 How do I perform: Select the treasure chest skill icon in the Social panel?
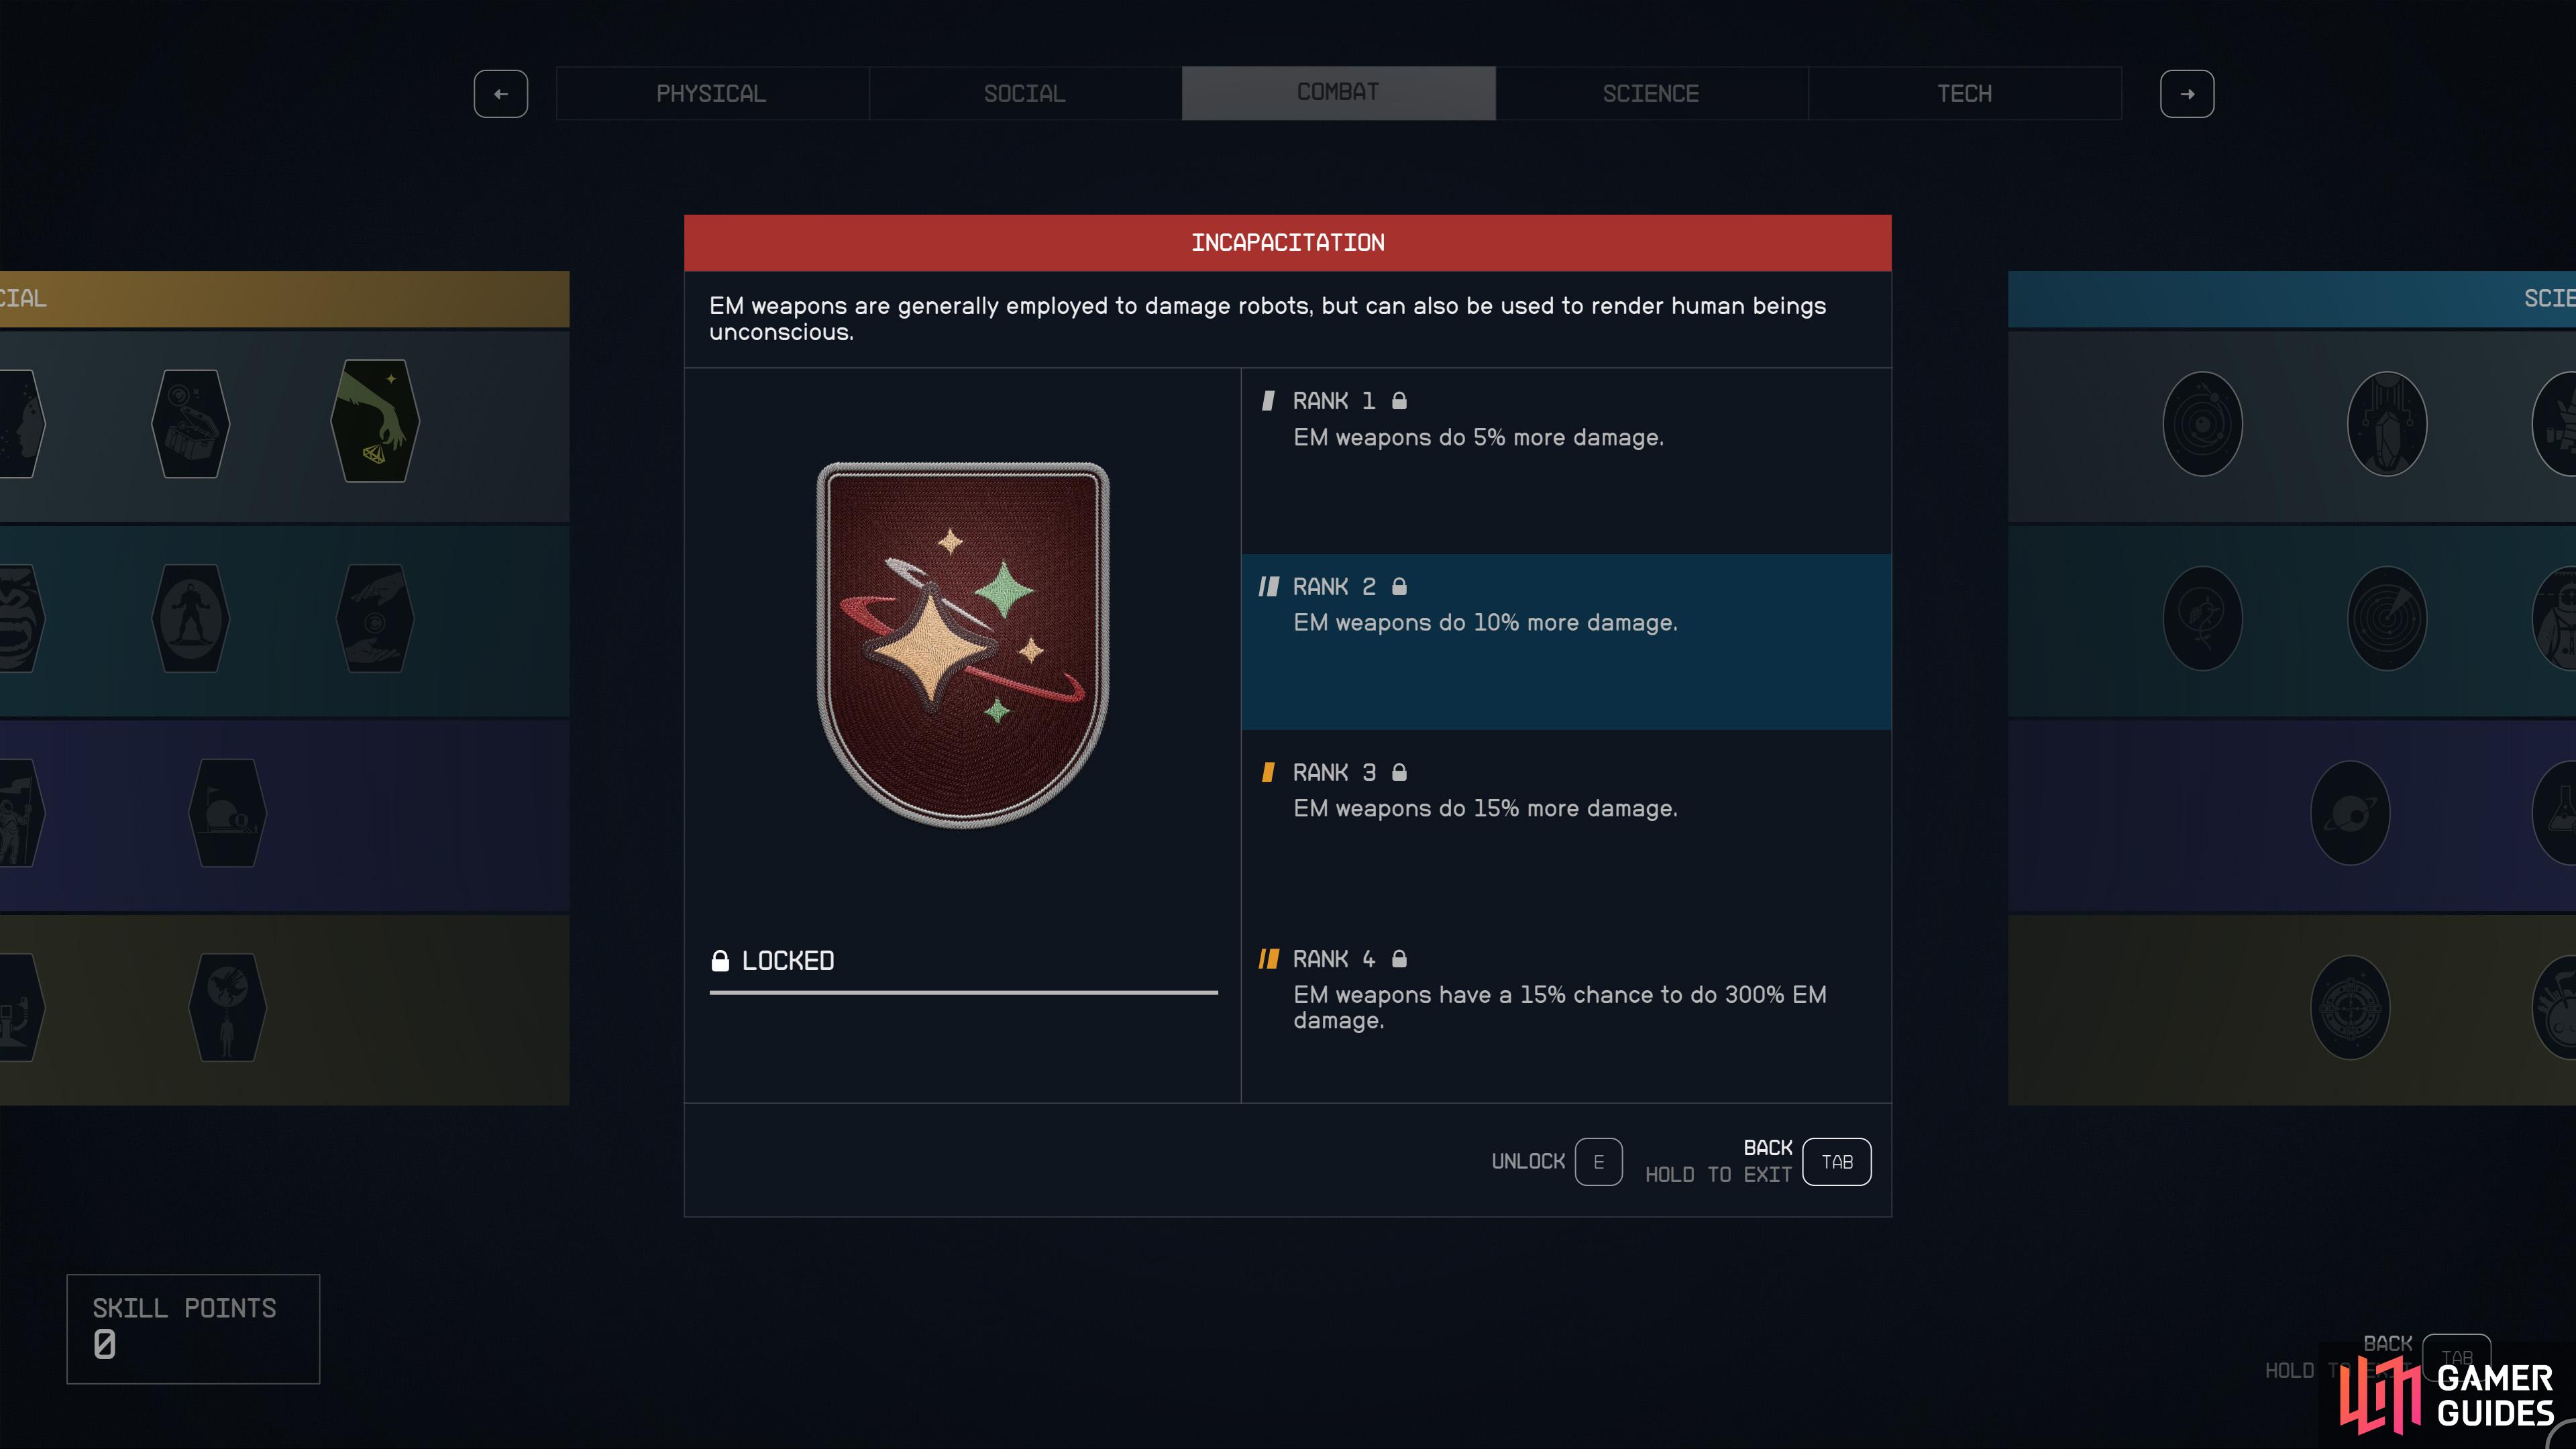point(190,423)
